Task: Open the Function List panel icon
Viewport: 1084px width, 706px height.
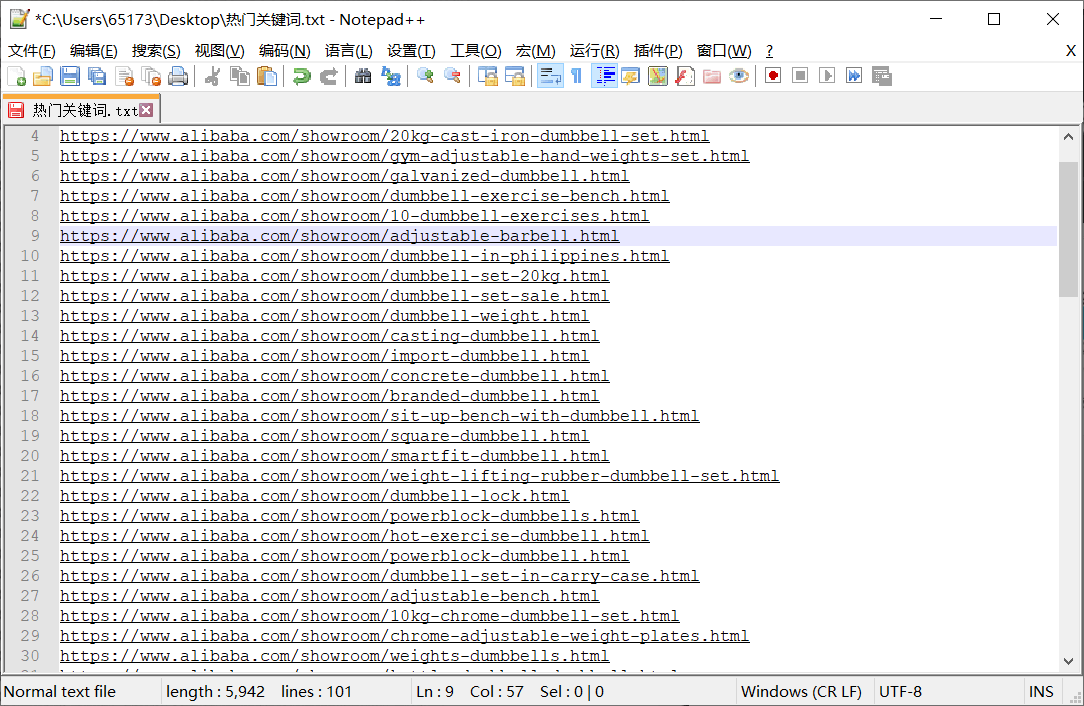Action: coord(684,76)
